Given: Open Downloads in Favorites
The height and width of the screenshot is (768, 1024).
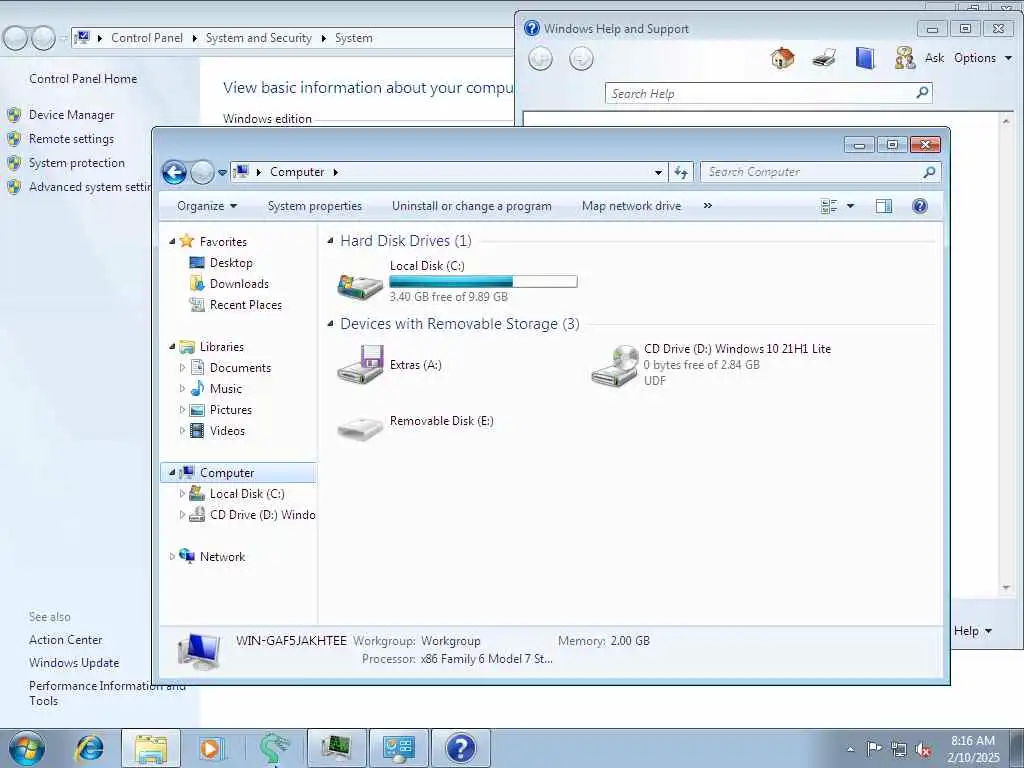Looking at the screenshot, I should pyautogui.click(x=239, y=283).
